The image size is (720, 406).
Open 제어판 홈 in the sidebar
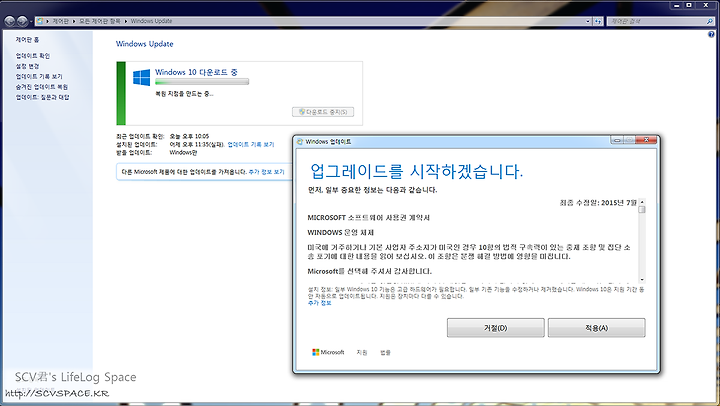click(x=27, y=40)
